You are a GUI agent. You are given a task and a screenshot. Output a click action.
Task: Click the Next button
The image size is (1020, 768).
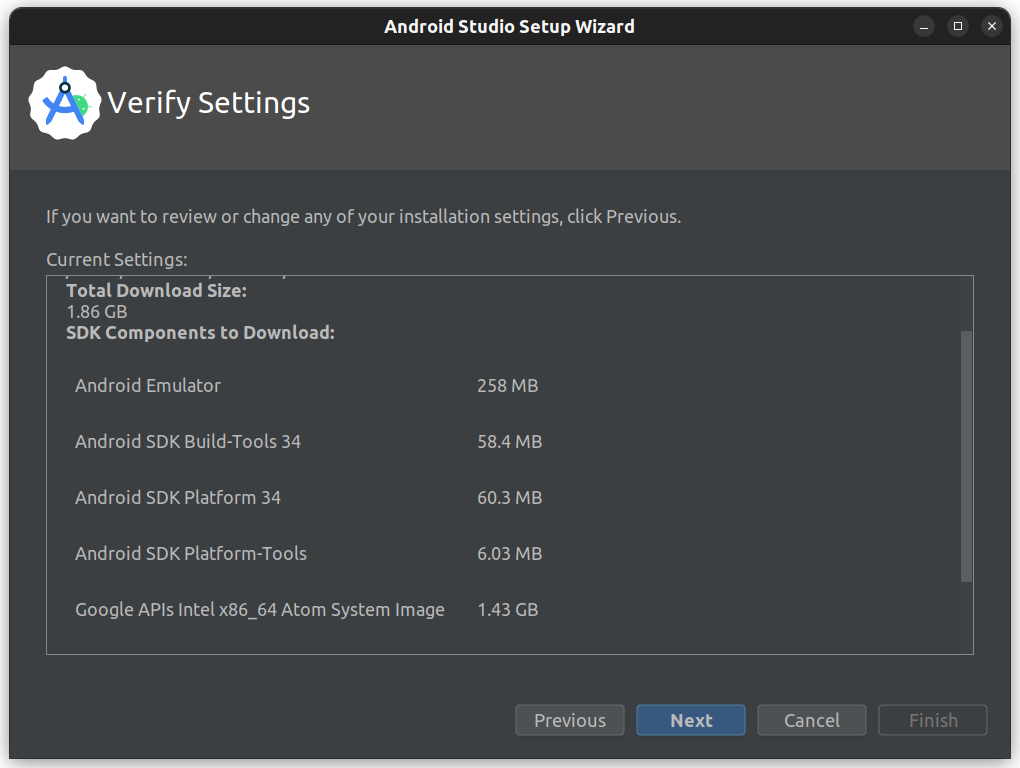(691, 720)
